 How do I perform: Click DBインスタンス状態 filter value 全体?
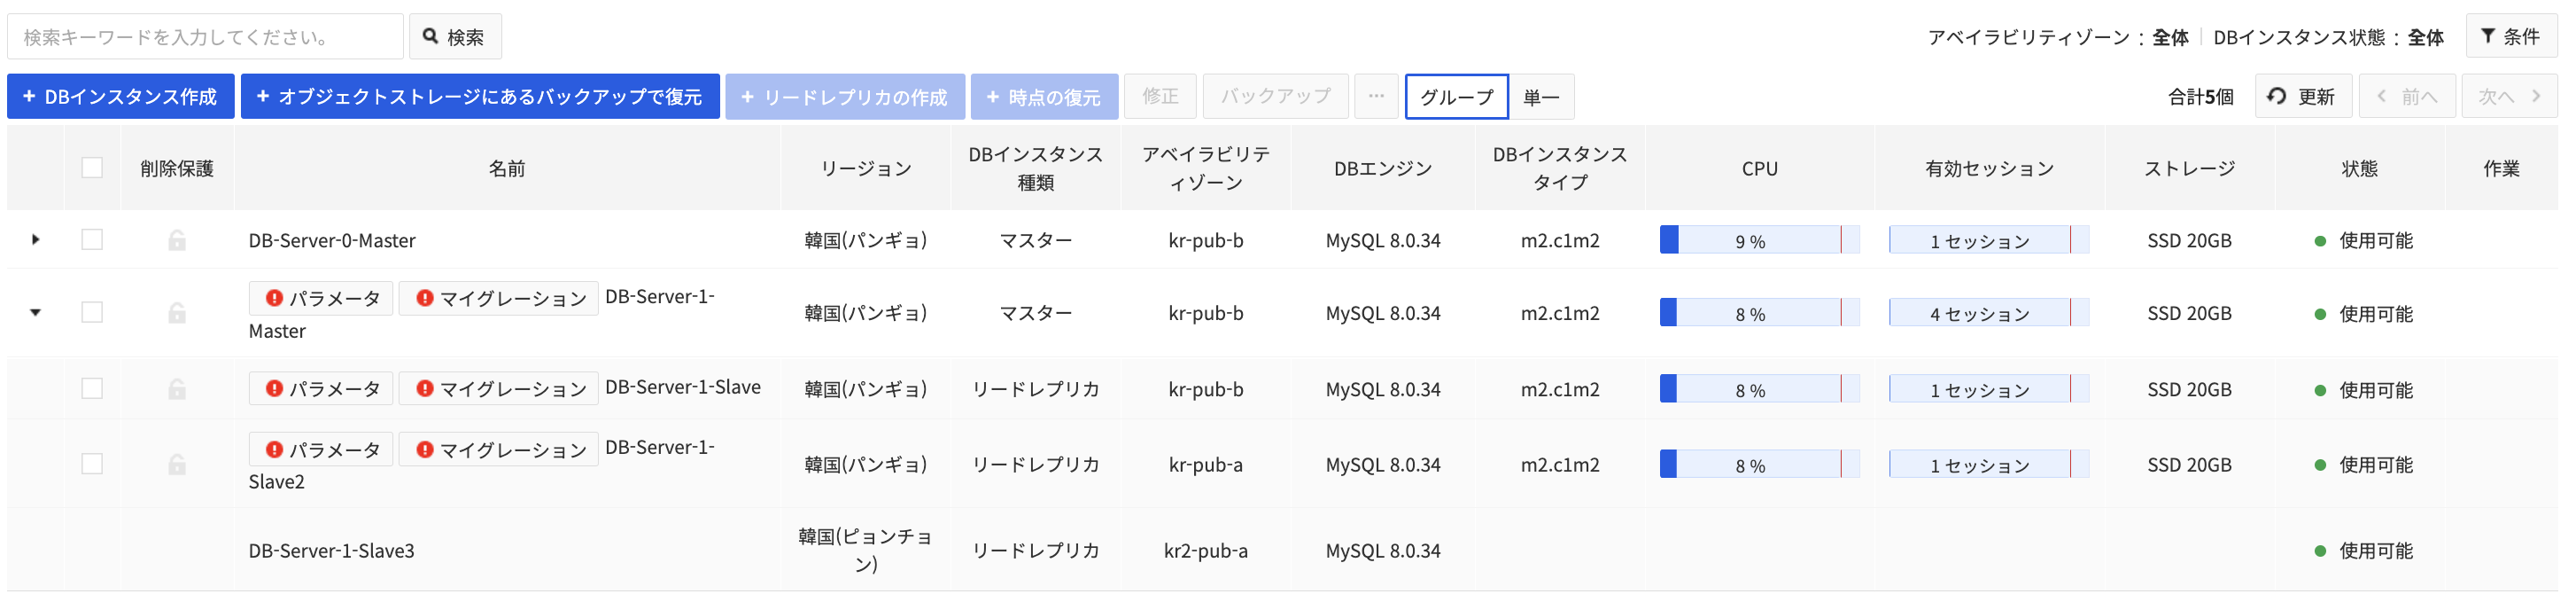coord(2425,37)
